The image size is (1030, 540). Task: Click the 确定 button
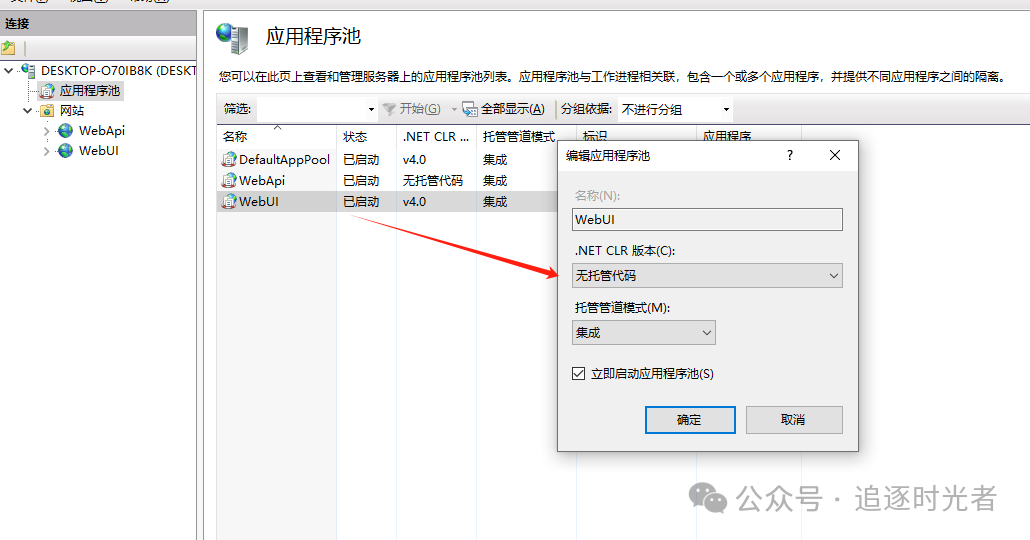click(690, 420)
